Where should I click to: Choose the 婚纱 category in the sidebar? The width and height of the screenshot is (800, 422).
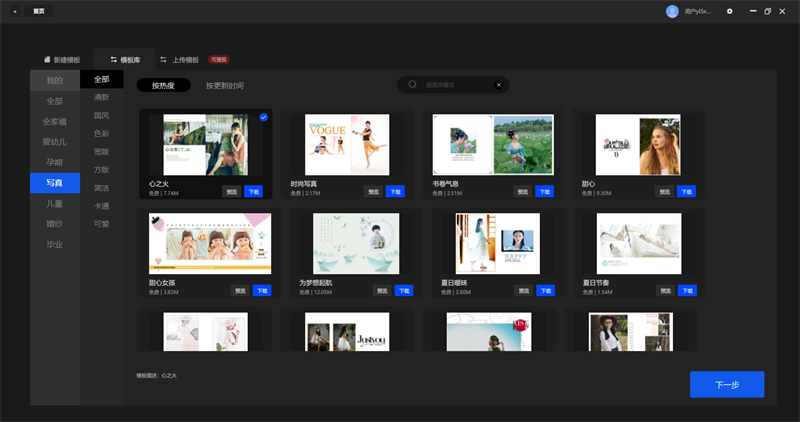coord(55,224)
